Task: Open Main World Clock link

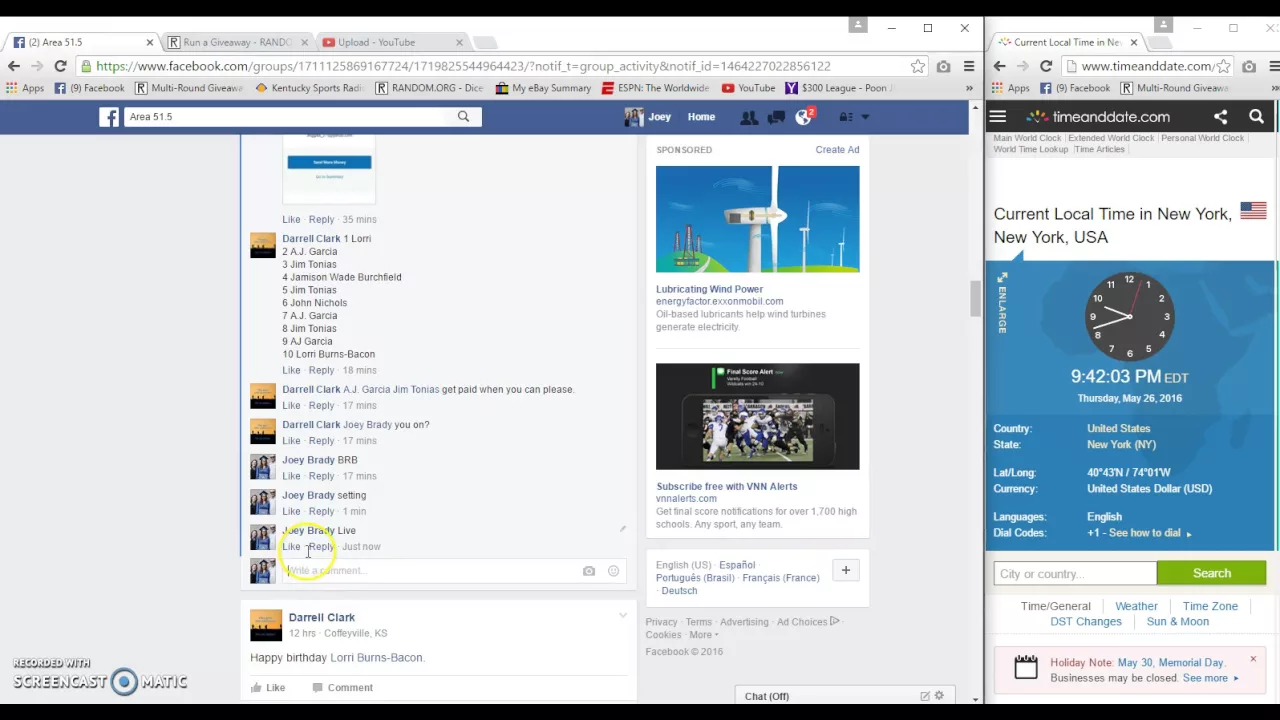Action: 1027,138
